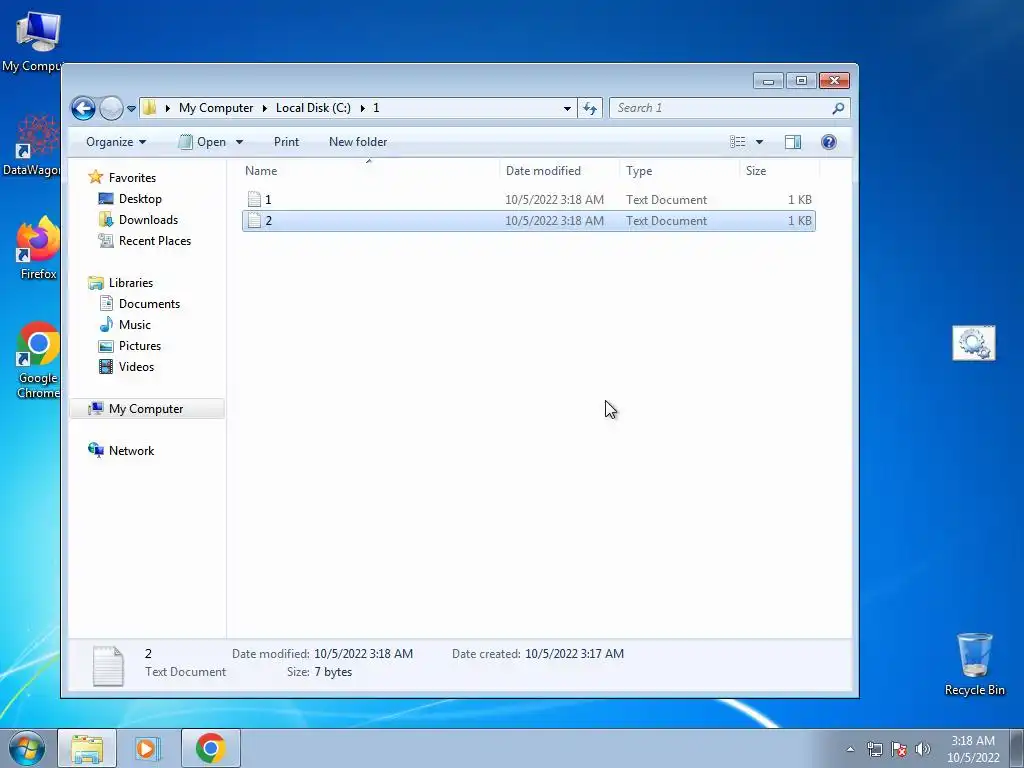Select the Firefox desktop shortcut
The image size is (1024, 768).
pos(38,248)
